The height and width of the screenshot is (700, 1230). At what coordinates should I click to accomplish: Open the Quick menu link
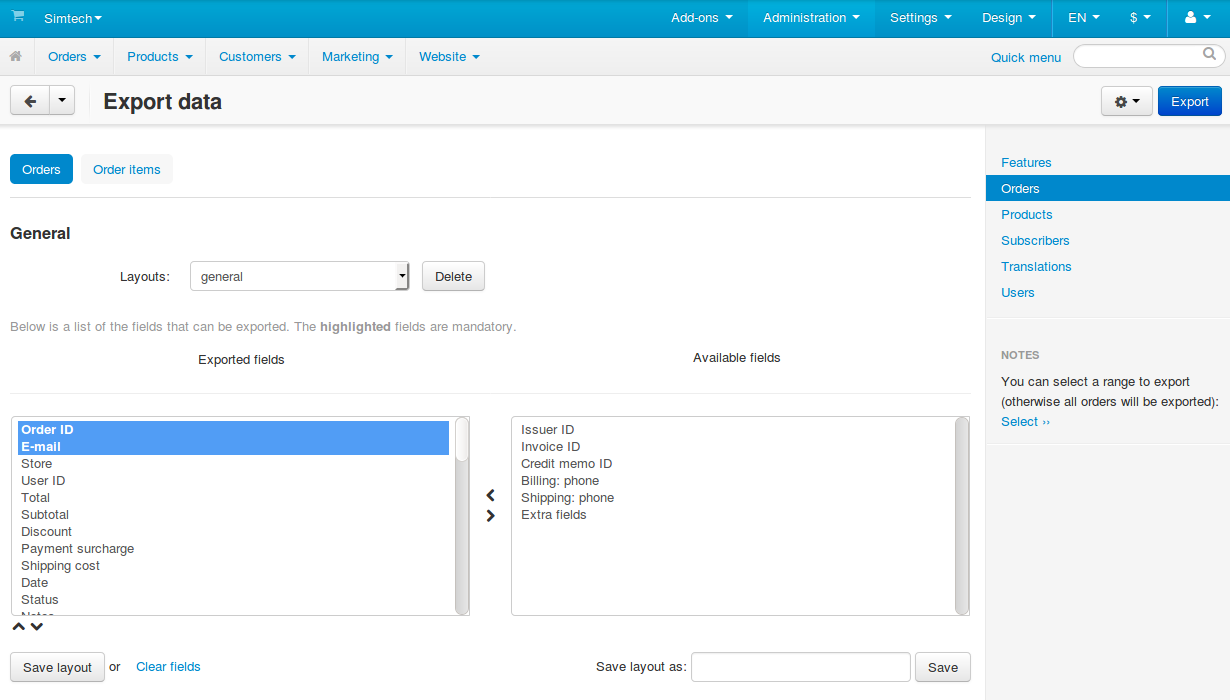click(1026, 57)
